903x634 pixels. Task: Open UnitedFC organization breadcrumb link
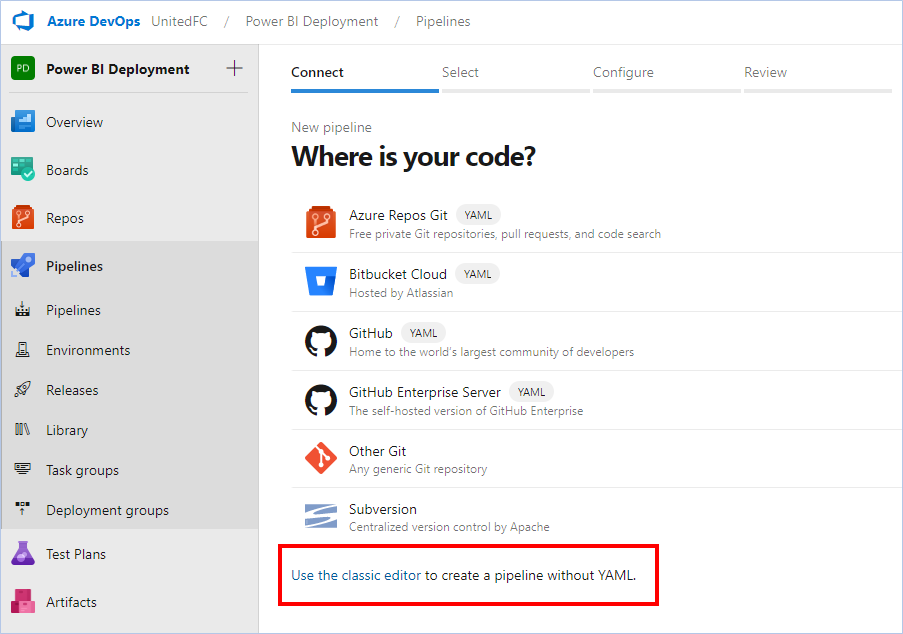coord(179,21)
